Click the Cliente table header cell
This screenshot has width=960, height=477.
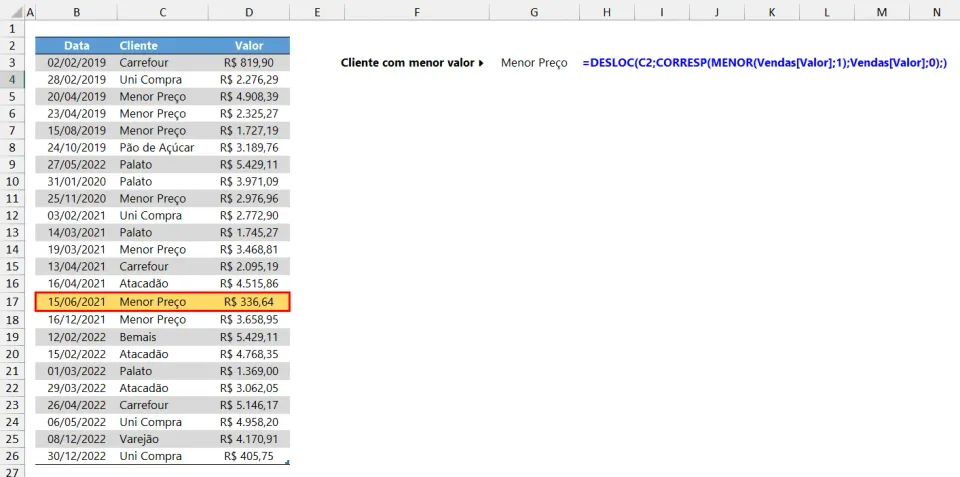(x=163, y=46)
